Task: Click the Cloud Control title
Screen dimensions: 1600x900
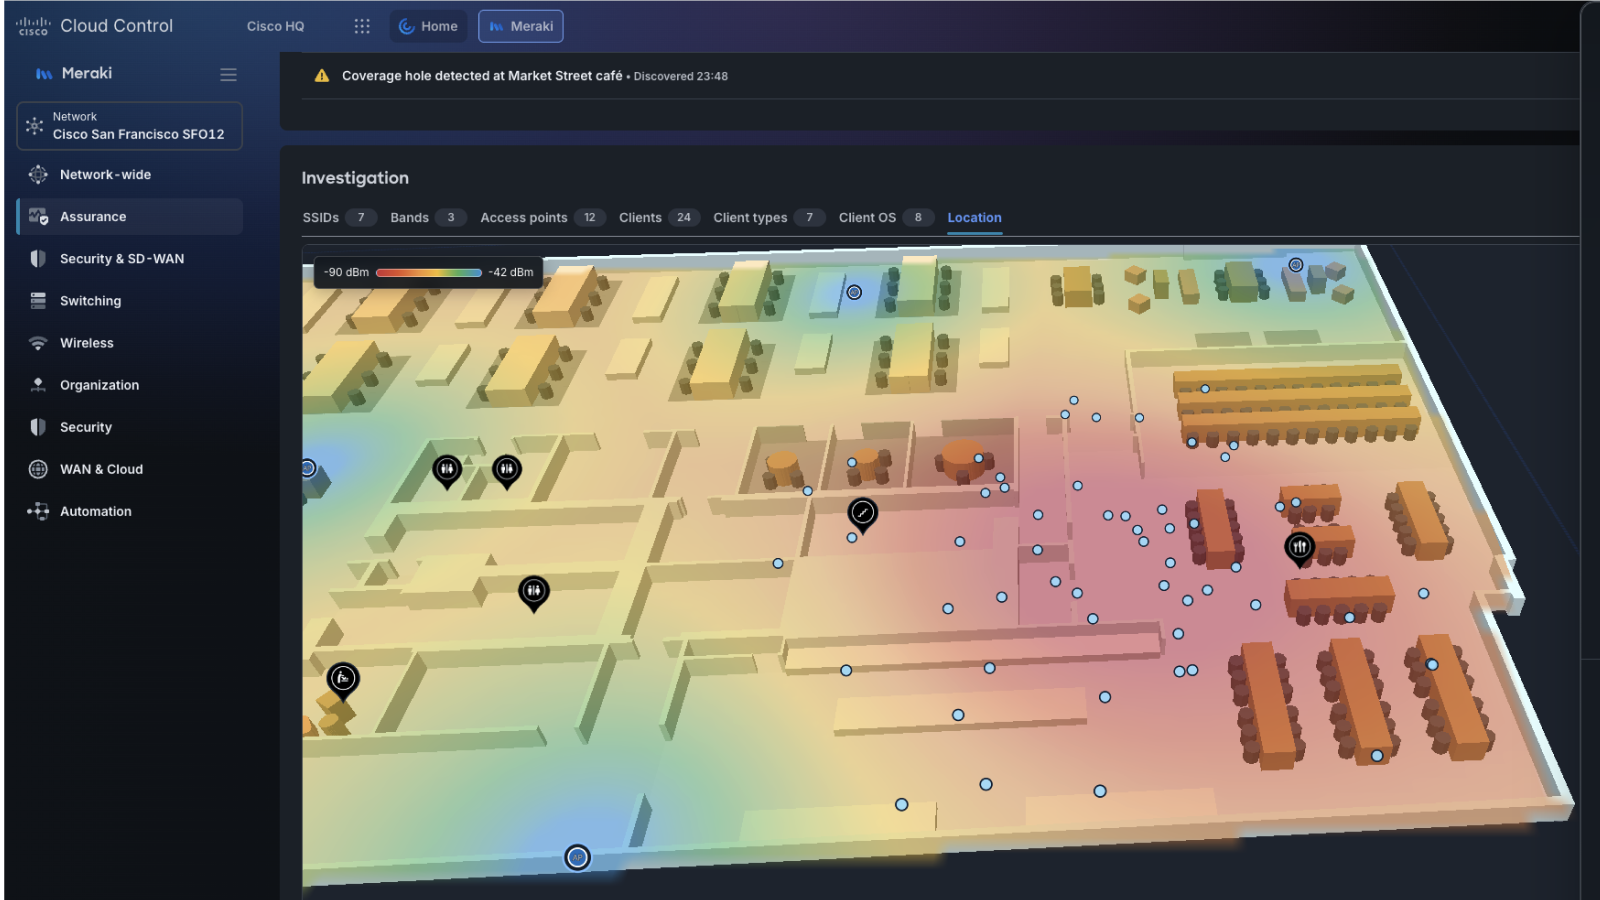Action: [x=116, y=26]
